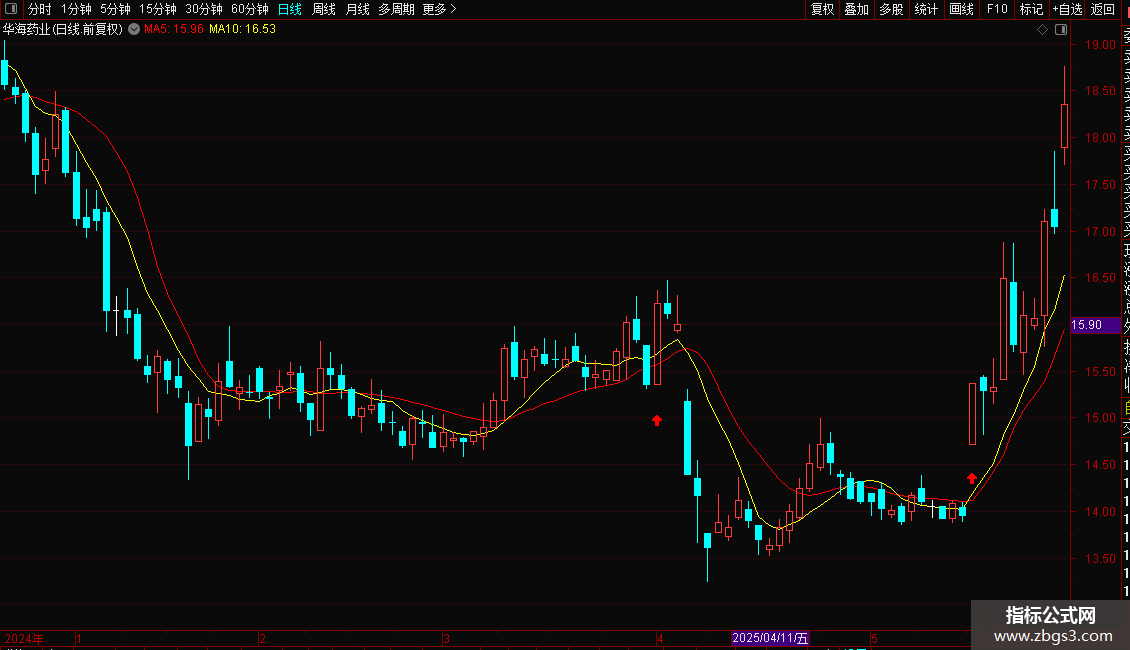Click the 16.50 price axis label

[1100, 277]
